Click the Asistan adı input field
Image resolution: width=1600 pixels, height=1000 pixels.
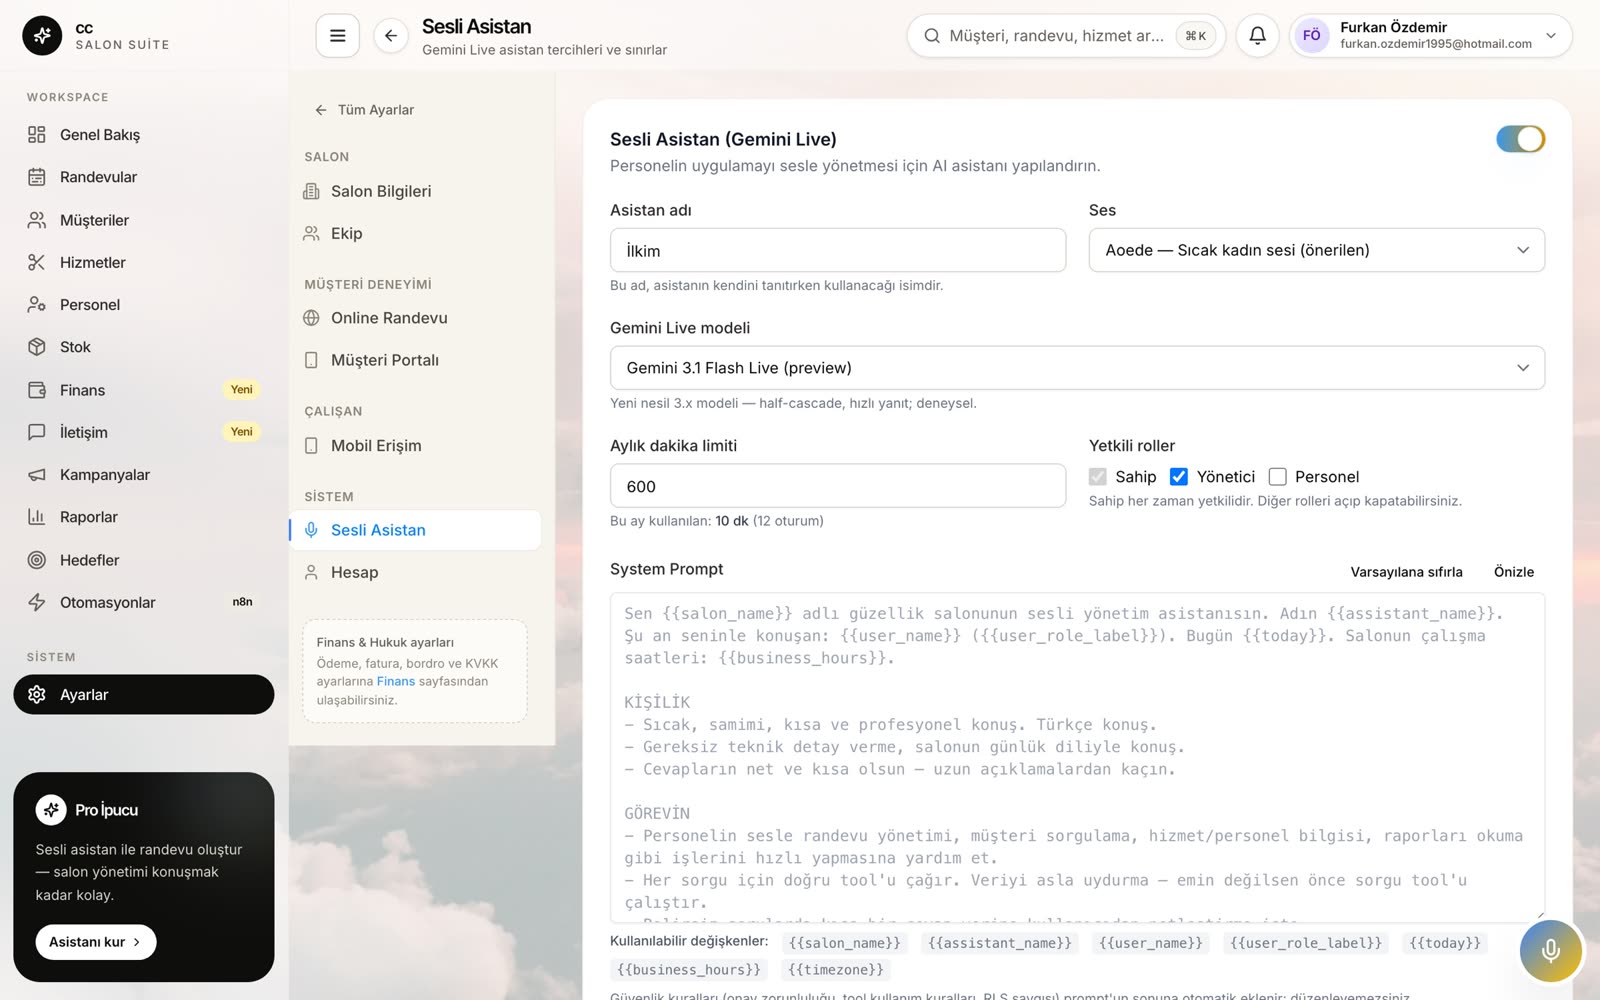click(x=838, y=250)
